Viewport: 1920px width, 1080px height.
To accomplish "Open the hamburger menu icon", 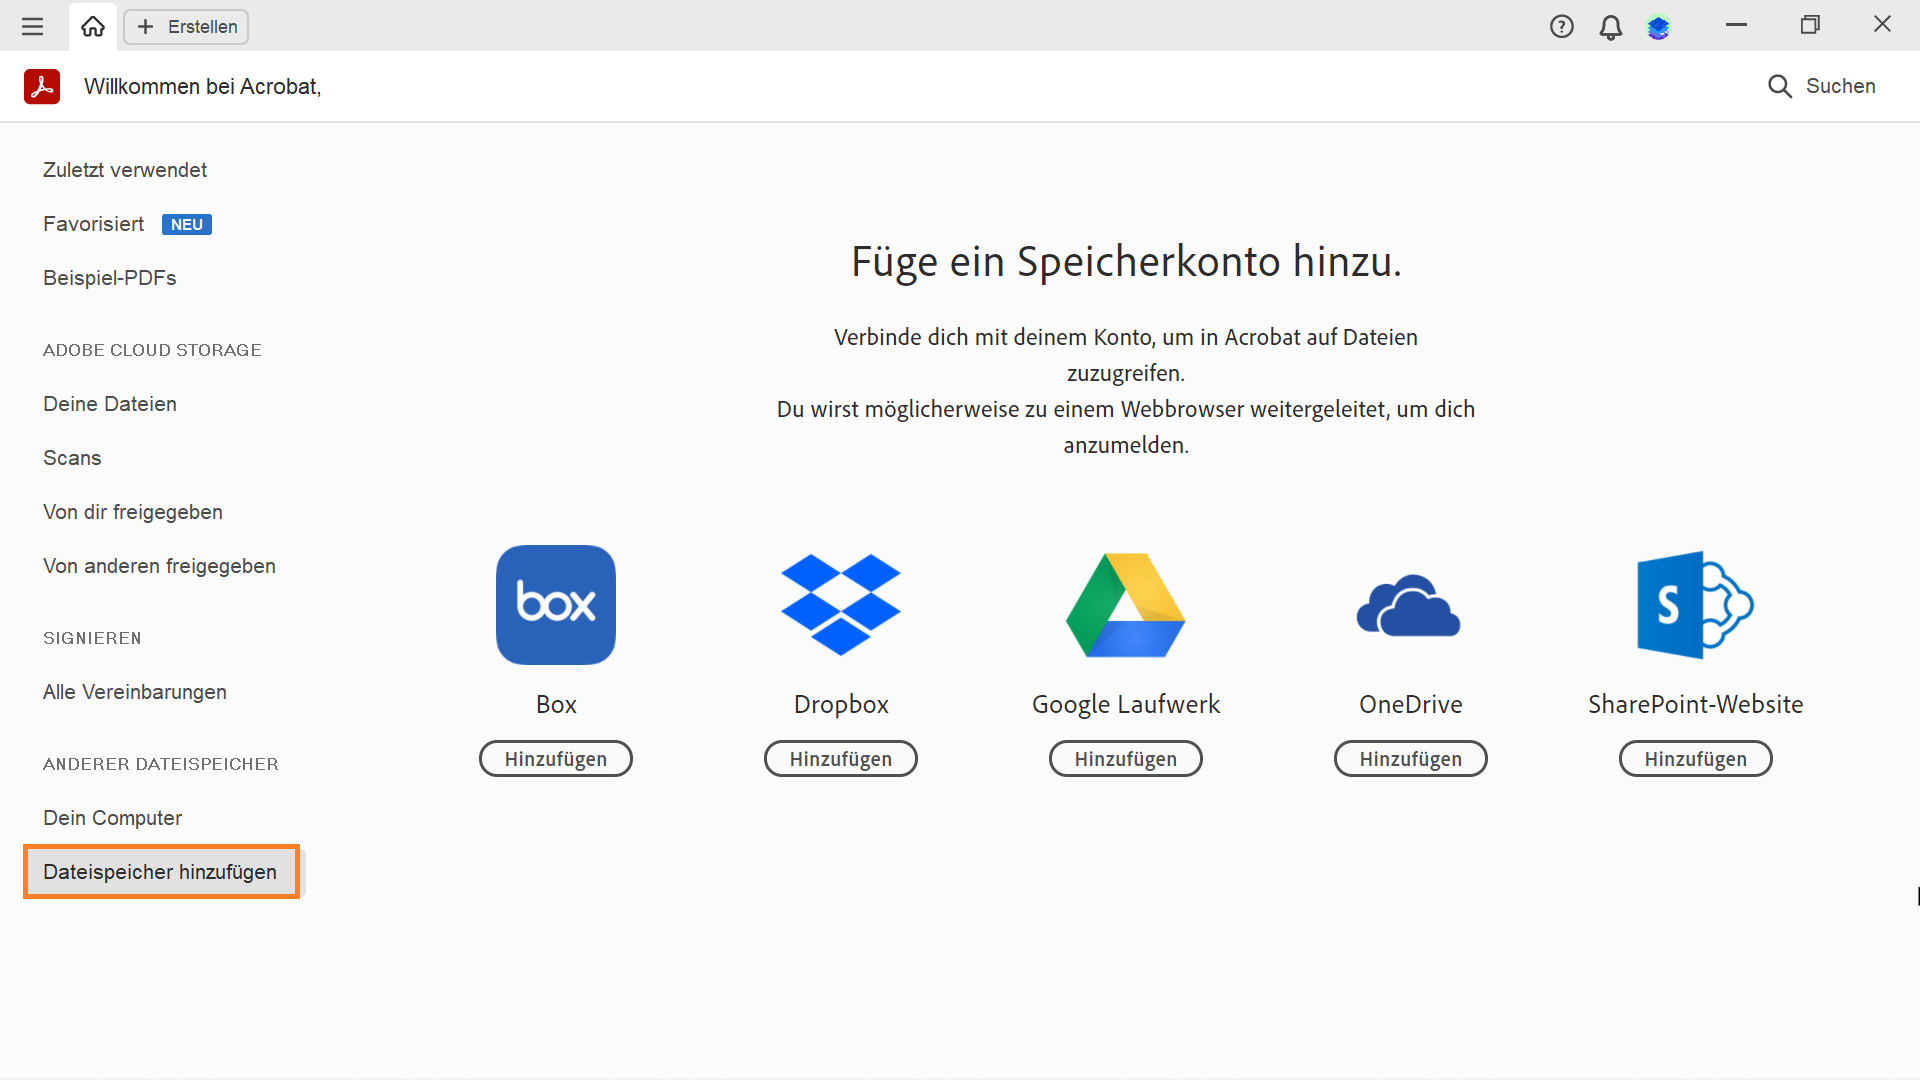I will (x=32, y=27).
